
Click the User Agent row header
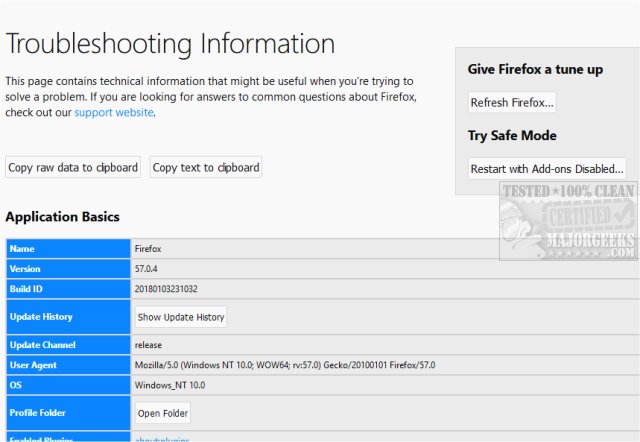click(x=68, y=365)
